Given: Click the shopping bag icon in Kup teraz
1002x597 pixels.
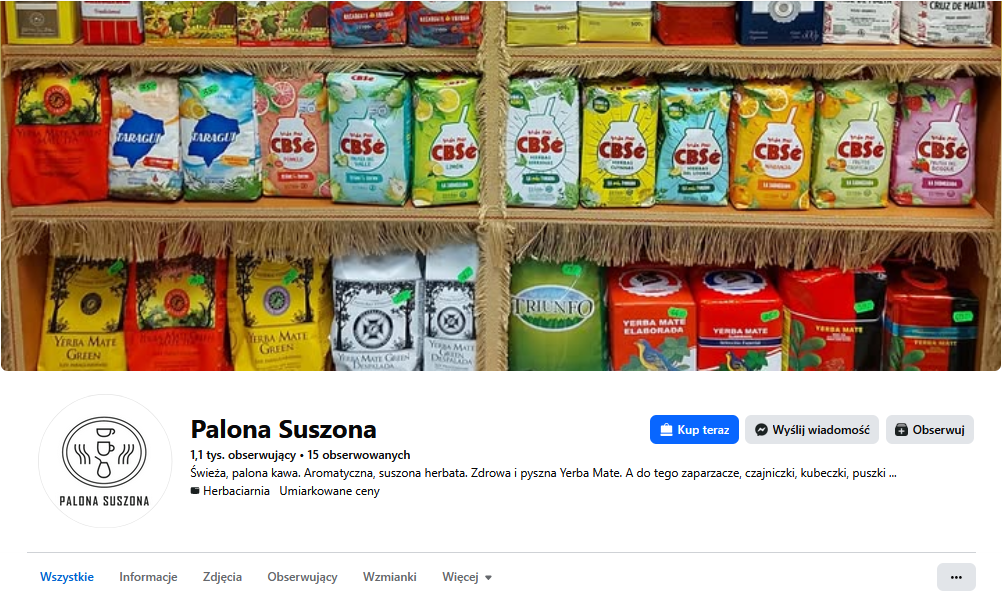Looking at the screenshot, I should click(666, 430).
